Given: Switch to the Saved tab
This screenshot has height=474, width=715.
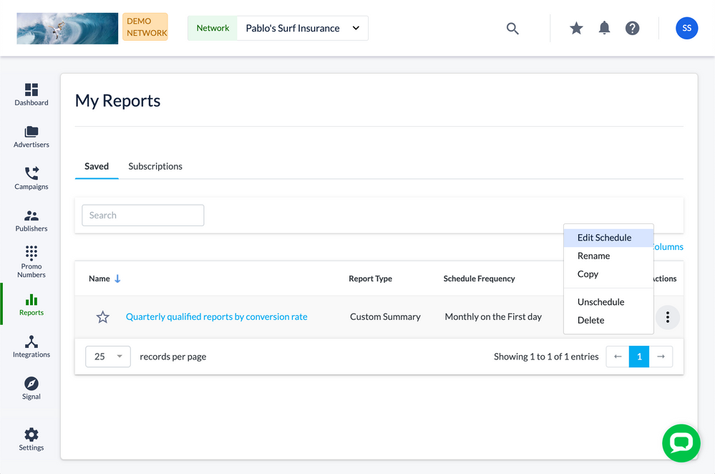Looking at the screenshot, I should pyautogui.click(x=97, y=167).
